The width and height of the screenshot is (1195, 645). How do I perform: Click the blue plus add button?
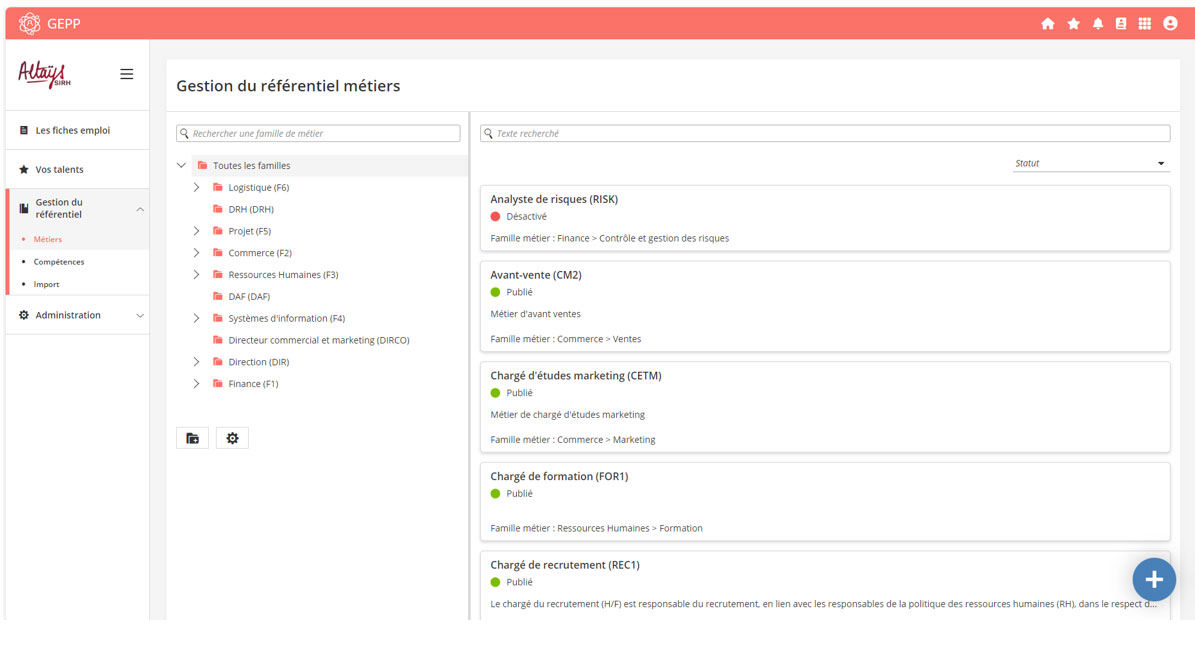(1153, 579)
